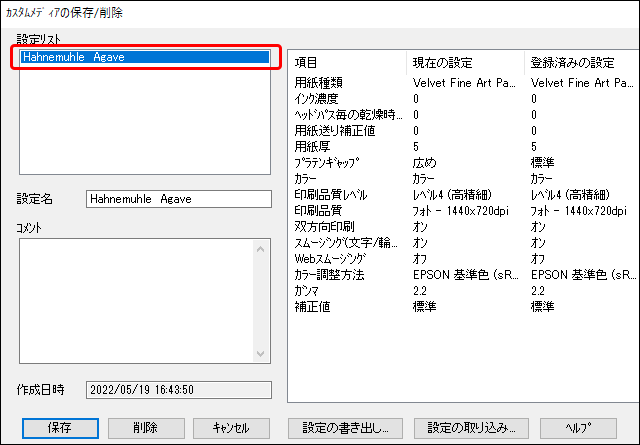Open 設定の取り込み to import settings

tap(470, 427)
